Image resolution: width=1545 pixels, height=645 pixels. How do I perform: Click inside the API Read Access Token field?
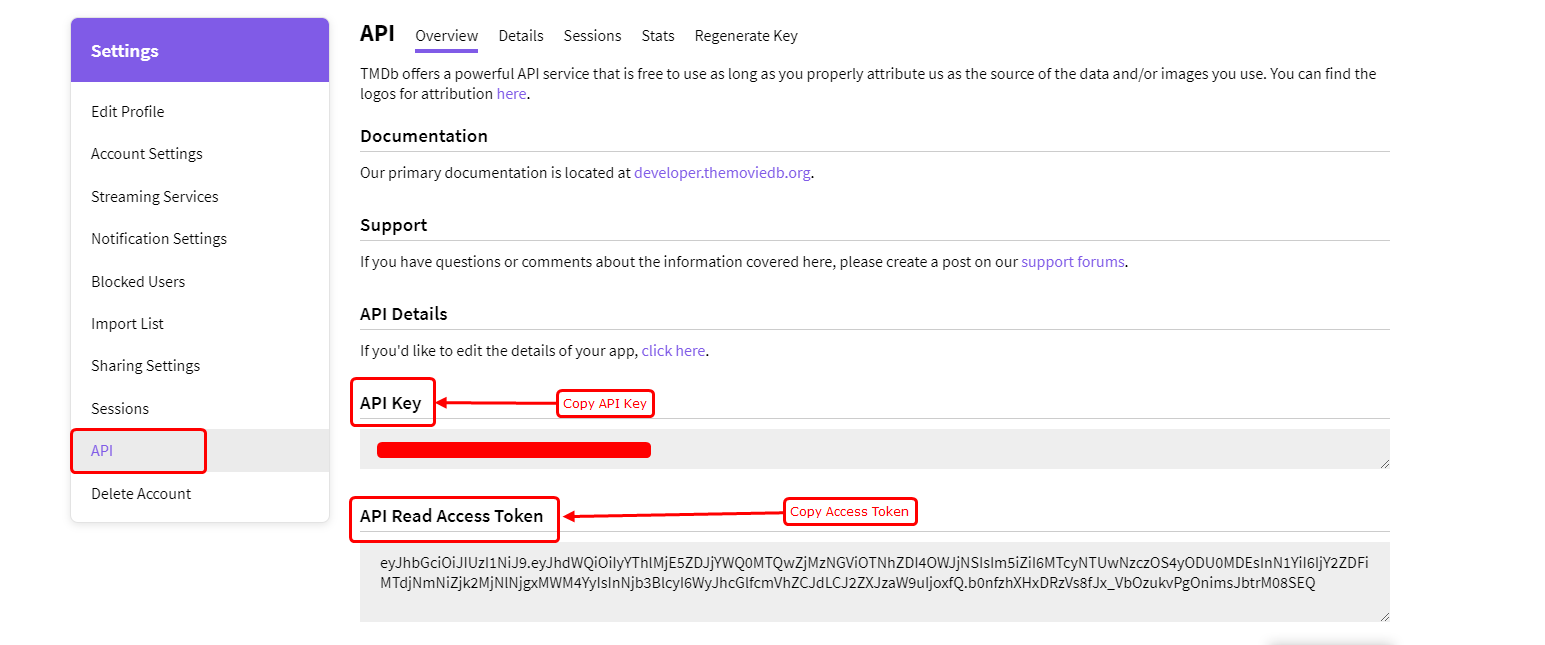[874, 582]
